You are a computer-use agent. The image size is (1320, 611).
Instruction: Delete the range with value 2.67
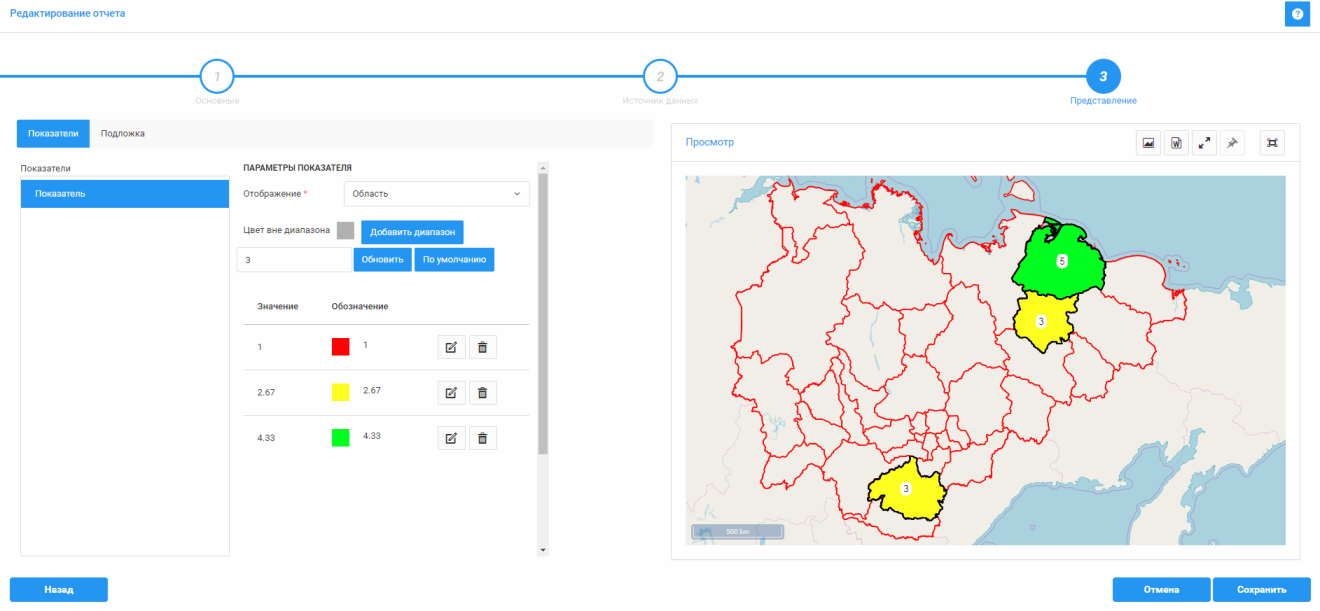(482, 393)
